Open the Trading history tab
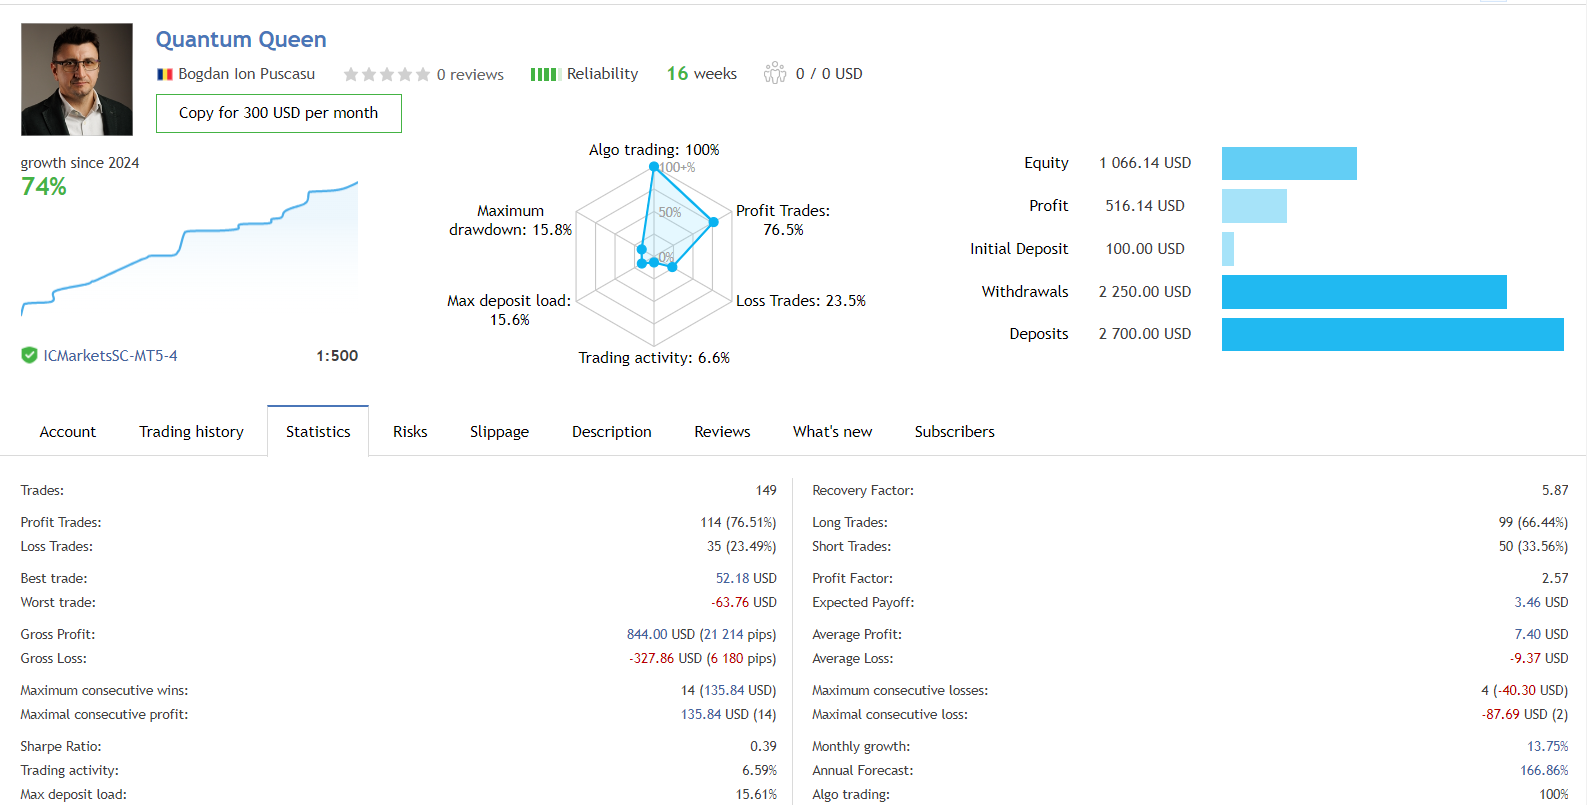Image resolution: width=1587 pixels, height=805 pixels. click(x=191, y=432)
